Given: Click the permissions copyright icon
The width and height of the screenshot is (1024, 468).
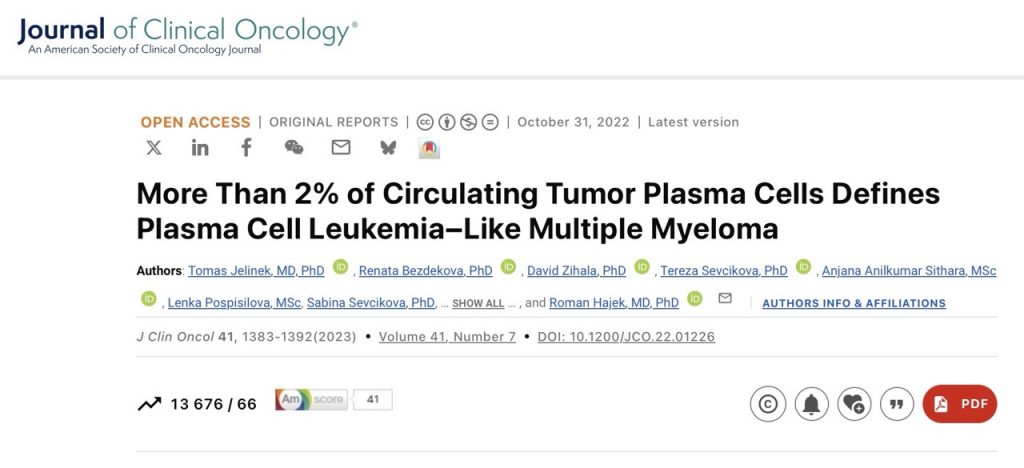Looking at the screenshot, I should click(767, 404).
